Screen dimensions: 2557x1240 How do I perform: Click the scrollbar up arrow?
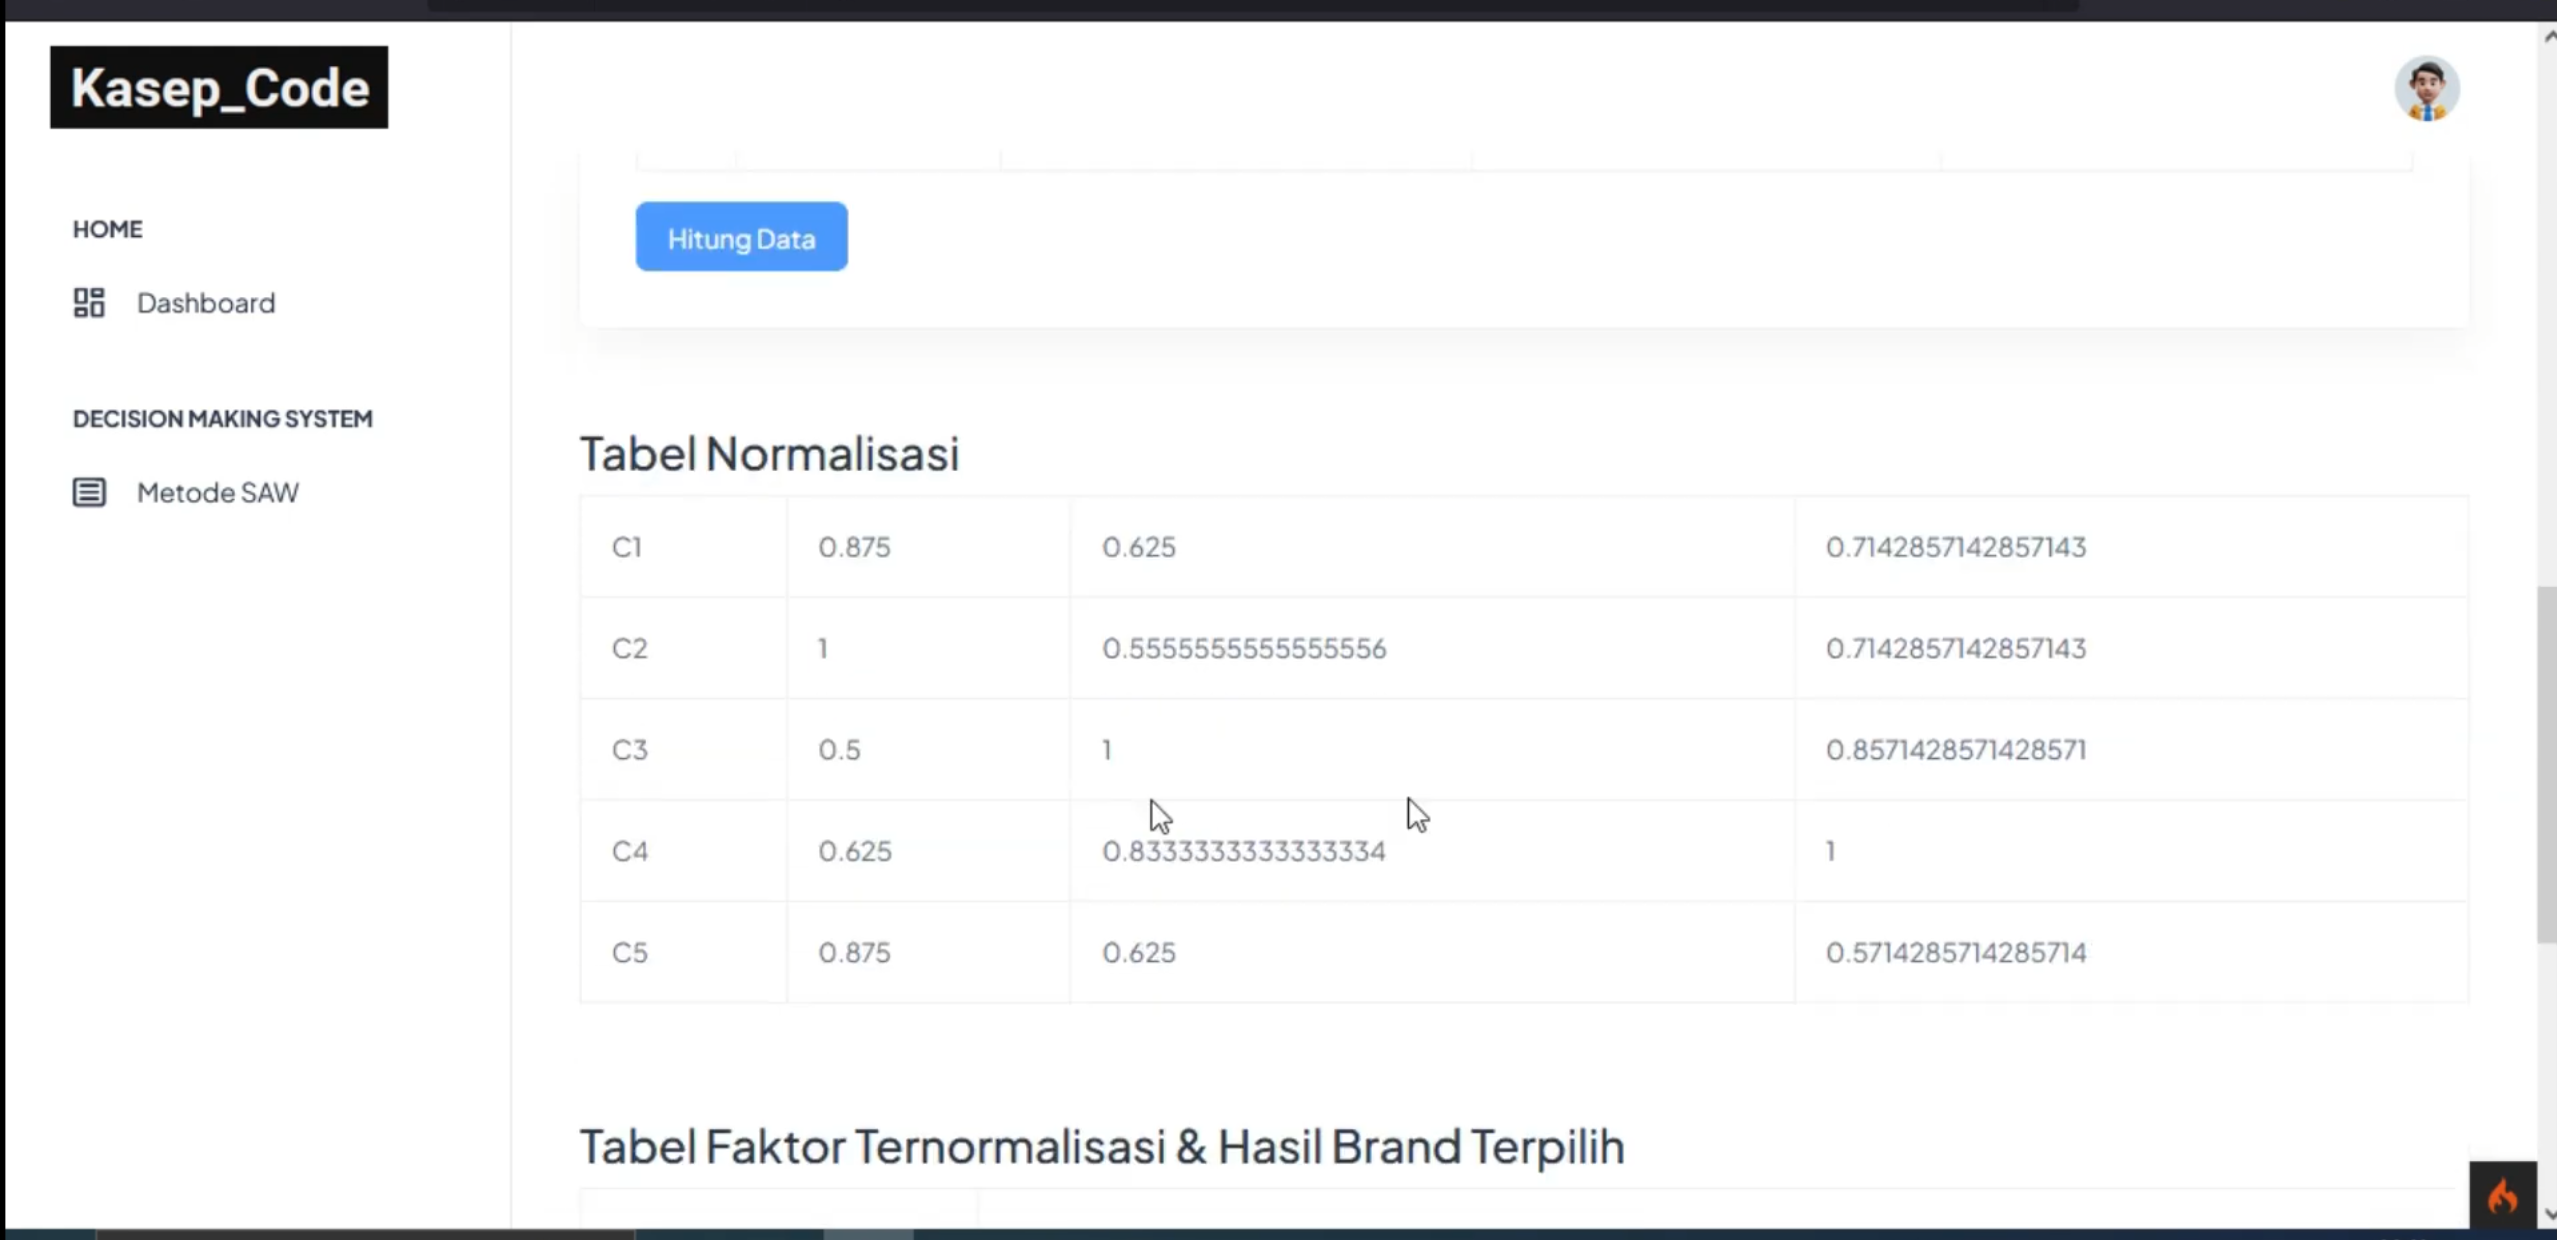(x=2548, y=37)
